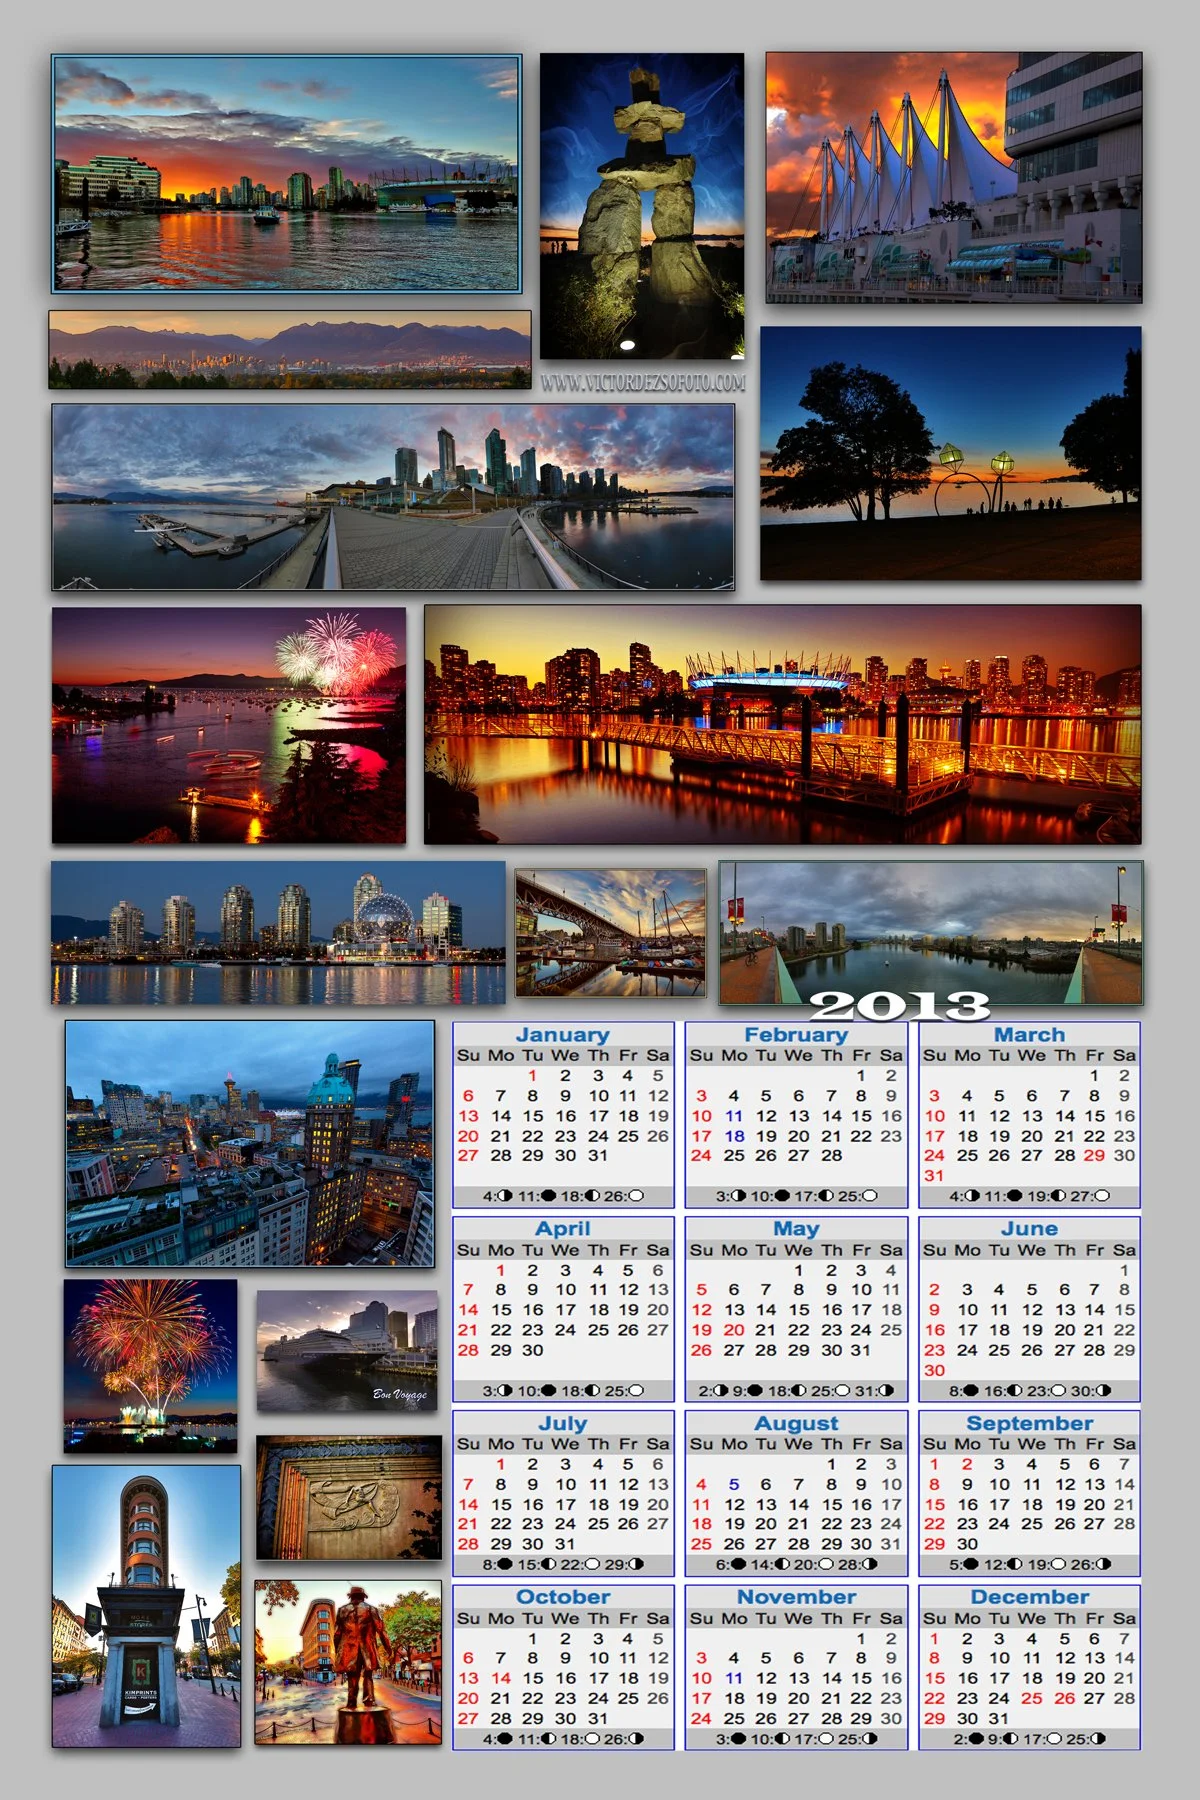Open the illuminated stadium and pier night photo
This screenshot has height=1800, width=1200.
point(783,725)
